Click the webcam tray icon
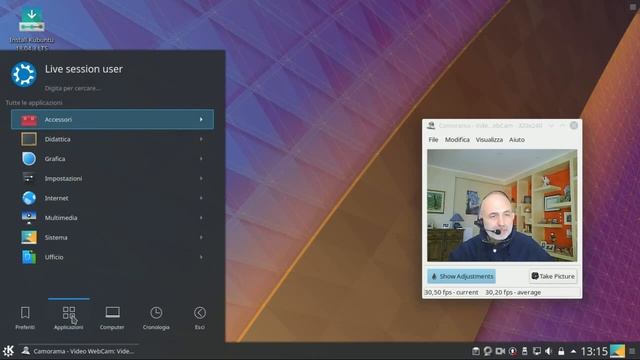This screenshot has width=640, height=360. (488, 351)
